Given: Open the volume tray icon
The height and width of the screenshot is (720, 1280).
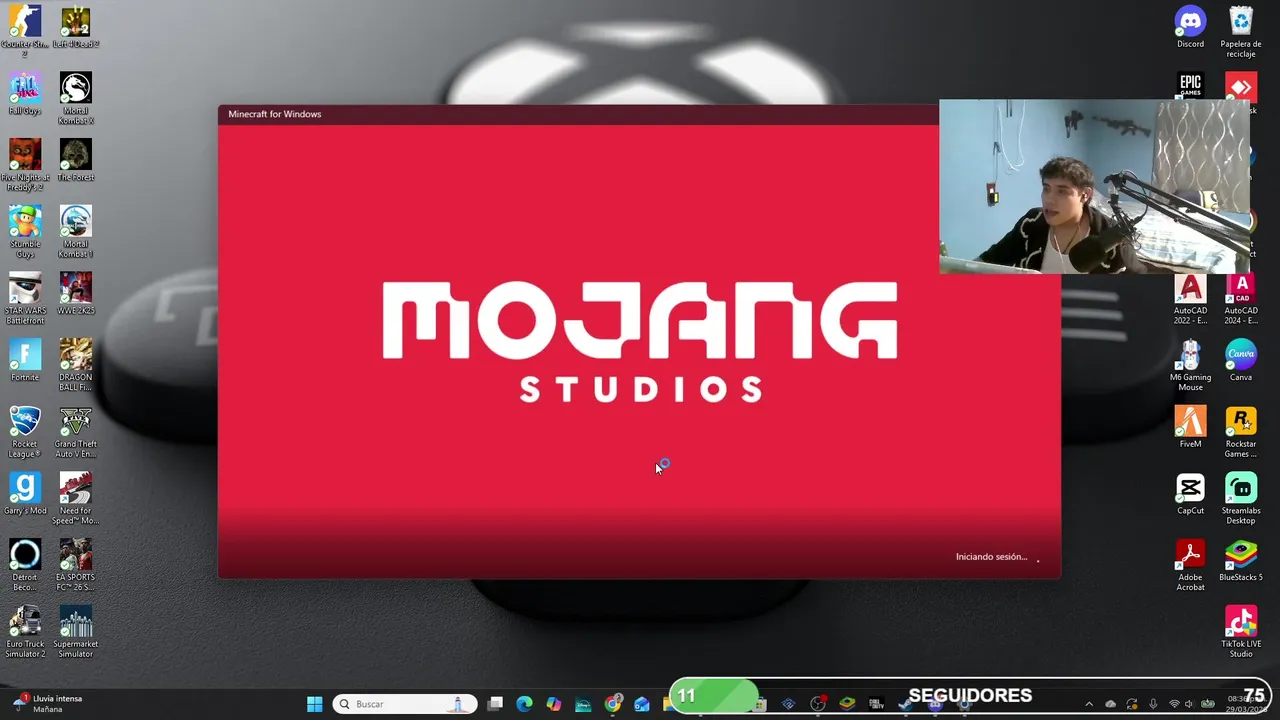Looking at the screenshot, I should [x=1191, y=704].
